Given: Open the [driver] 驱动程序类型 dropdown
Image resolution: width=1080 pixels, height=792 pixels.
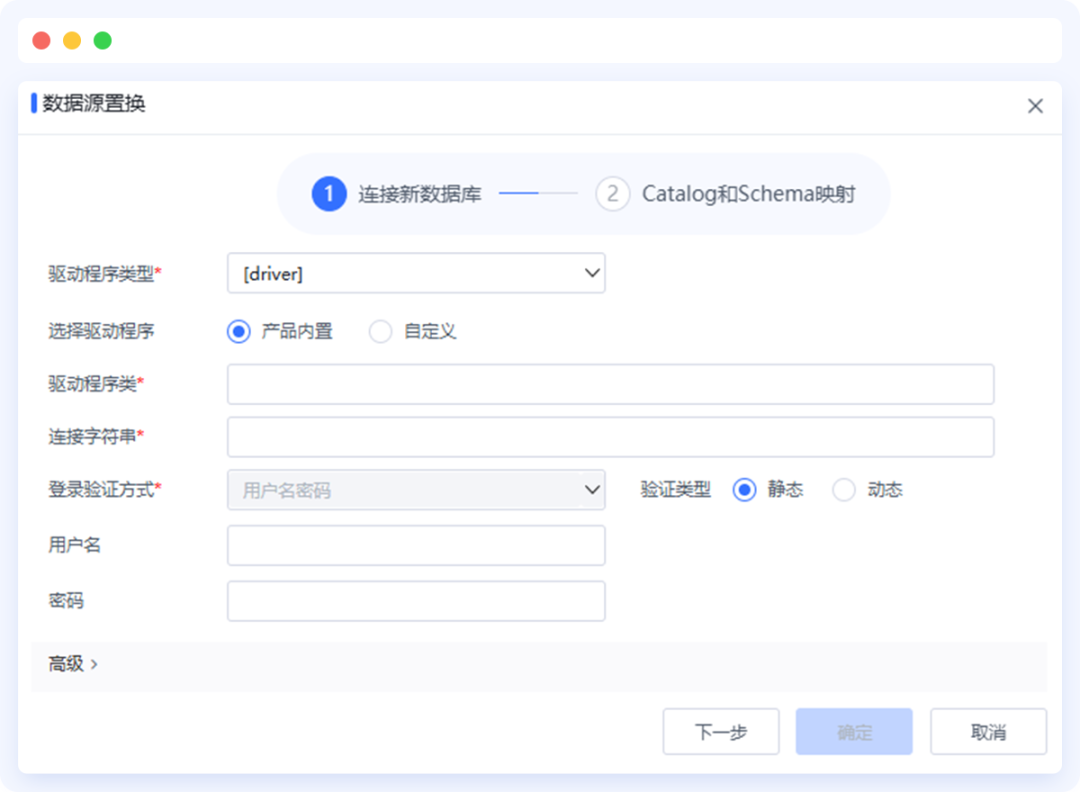Looking at the screenshot, I should coord(416,272).
